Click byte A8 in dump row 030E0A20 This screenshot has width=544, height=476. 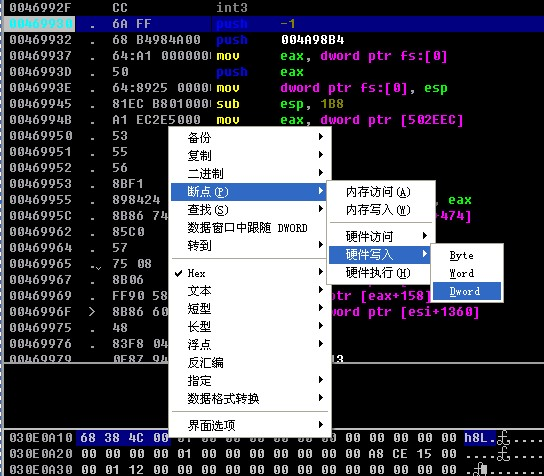(x=376, y=454)
